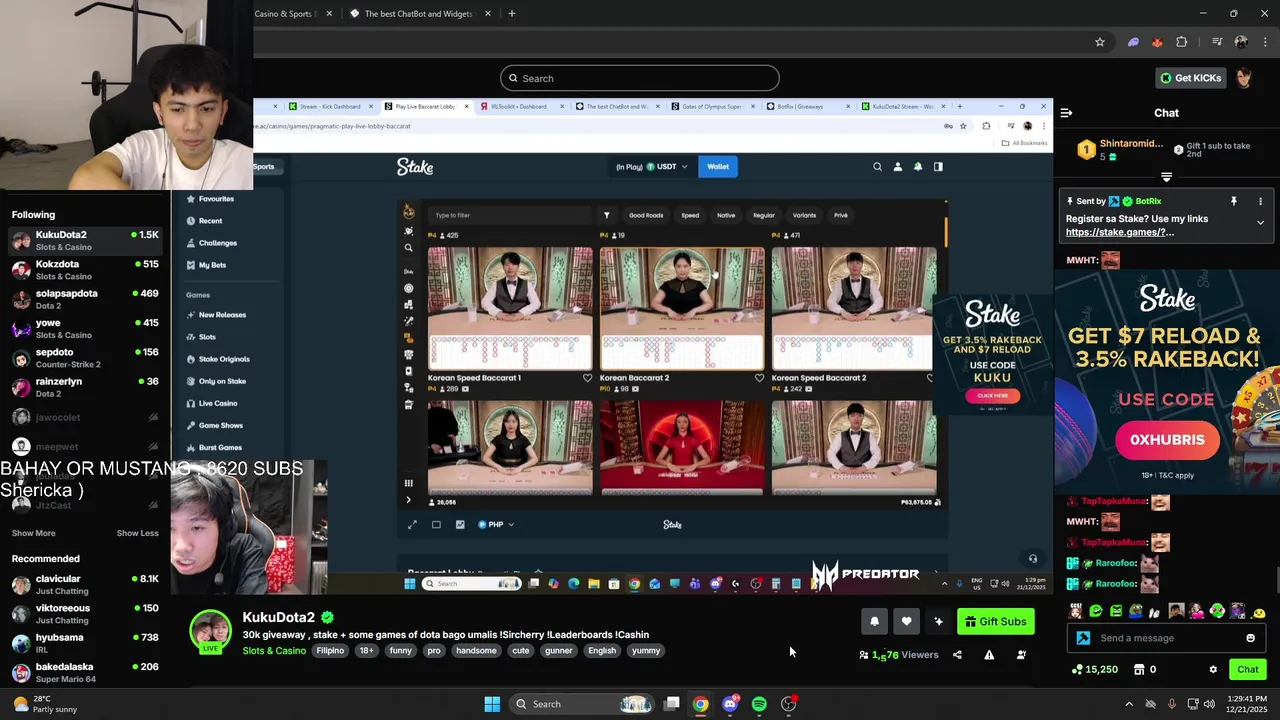Open Chrome from the Windows taskbar
The width and height of the screenshot is (1280, 720).
tap(700, 704)
